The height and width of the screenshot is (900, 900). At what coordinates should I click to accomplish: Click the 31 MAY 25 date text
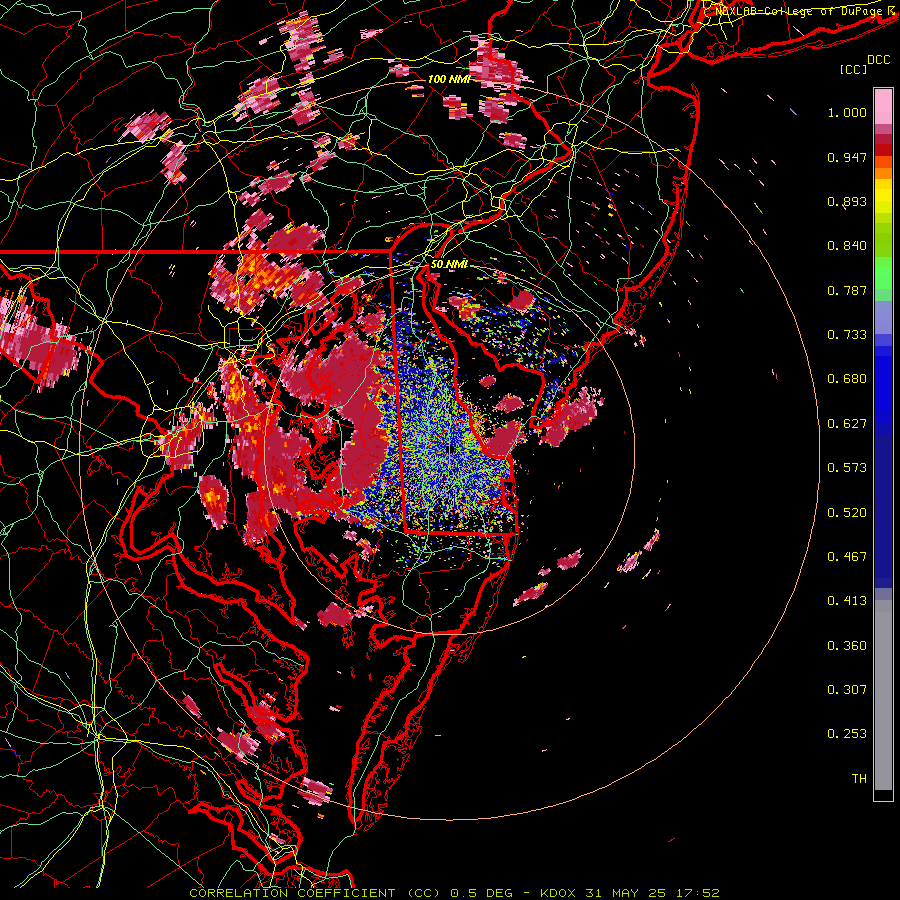626,893
